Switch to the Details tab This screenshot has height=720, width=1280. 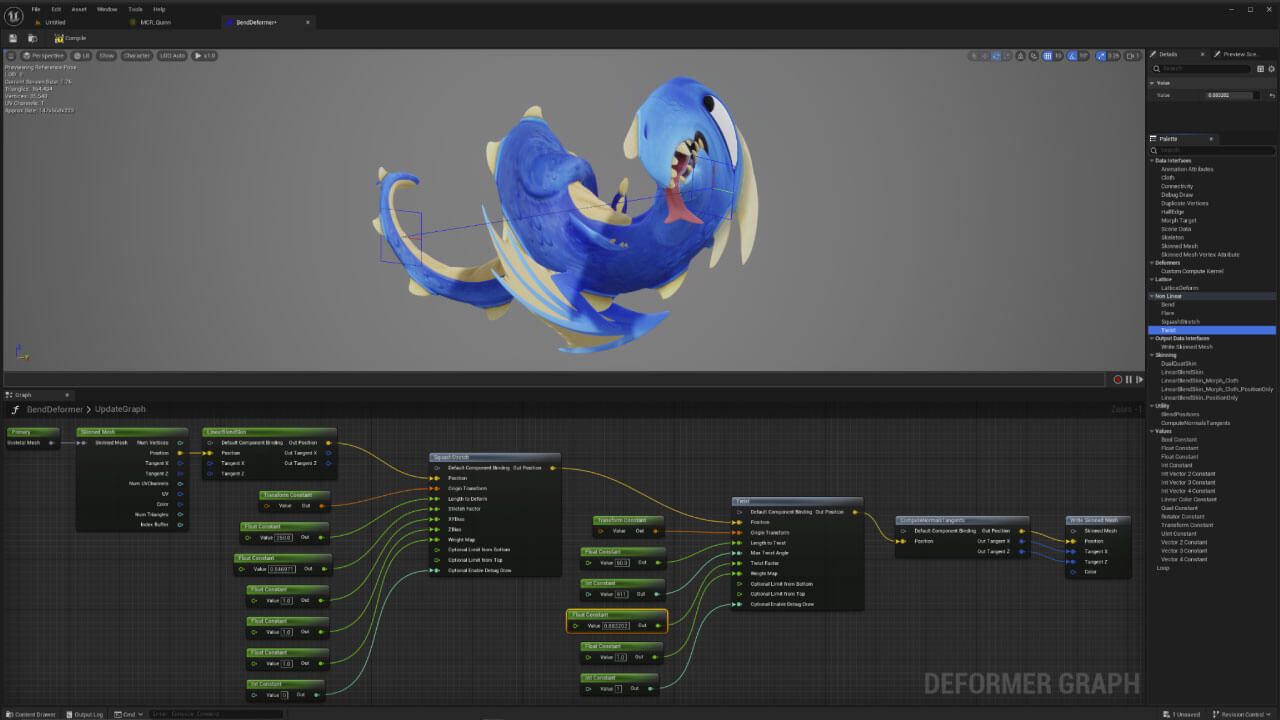click(1168, 54)
